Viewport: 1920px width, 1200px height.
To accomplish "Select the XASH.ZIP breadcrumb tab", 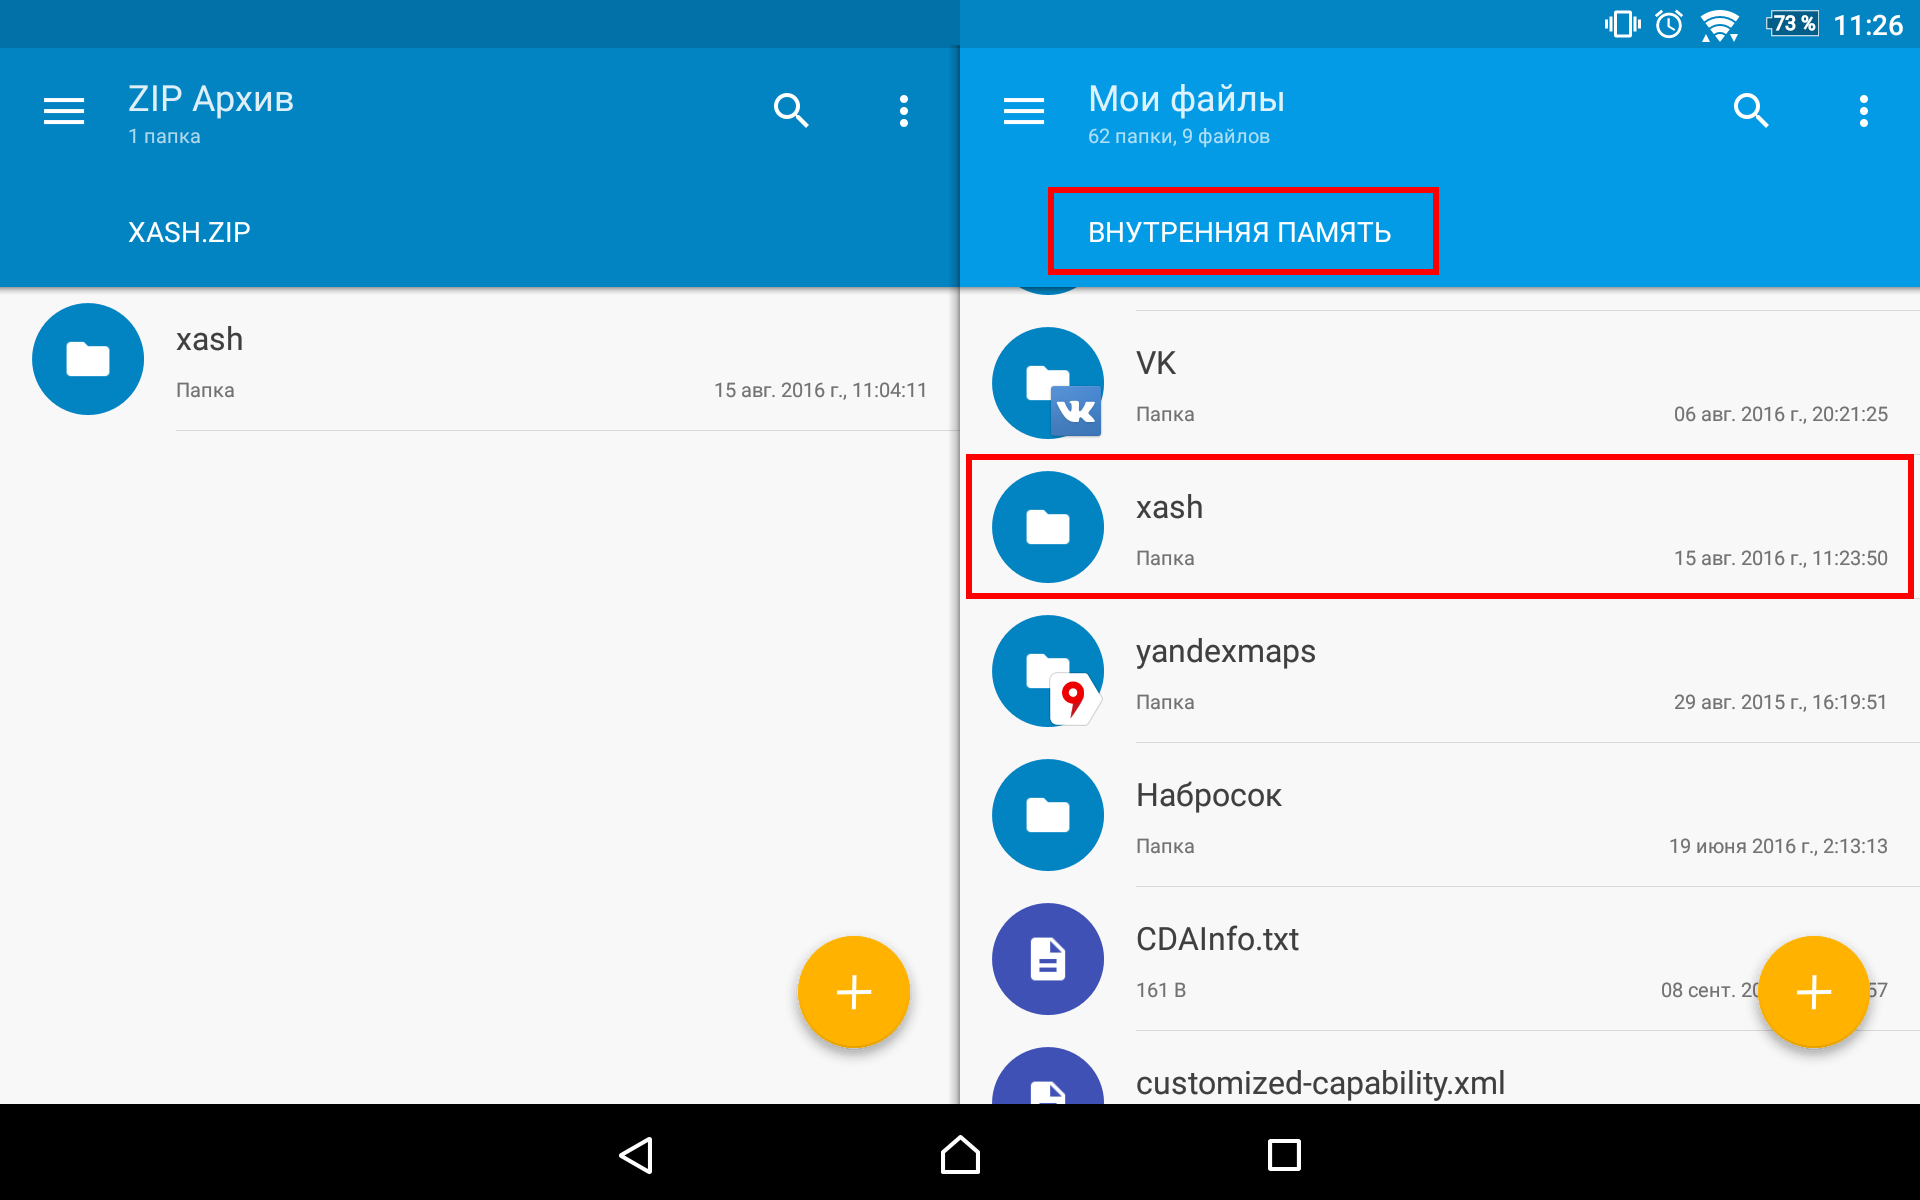I will click(x=189, y=232).
